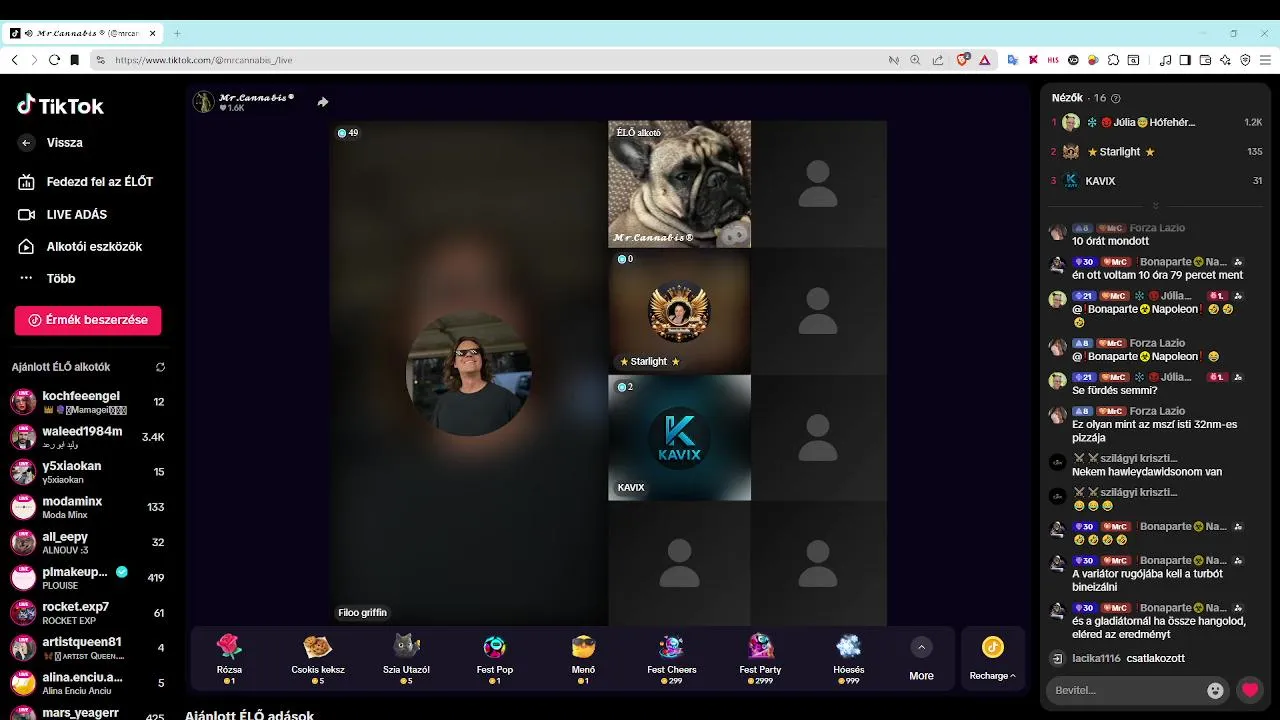The height and width of the screenshot is (720, 1280).
Task: Open kochfeeengel live channel
Action: pyautogui.click(x=88, y=402)
